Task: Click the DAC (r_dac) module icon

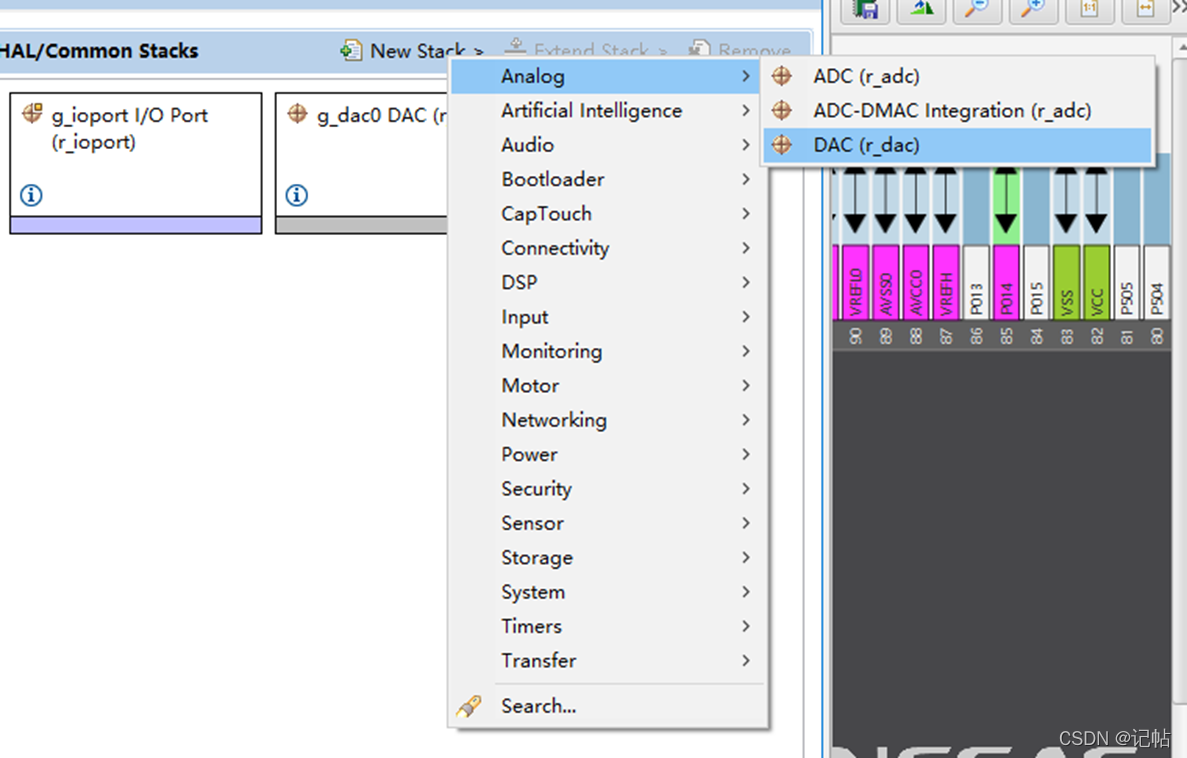Action: (x=782, y=145)
